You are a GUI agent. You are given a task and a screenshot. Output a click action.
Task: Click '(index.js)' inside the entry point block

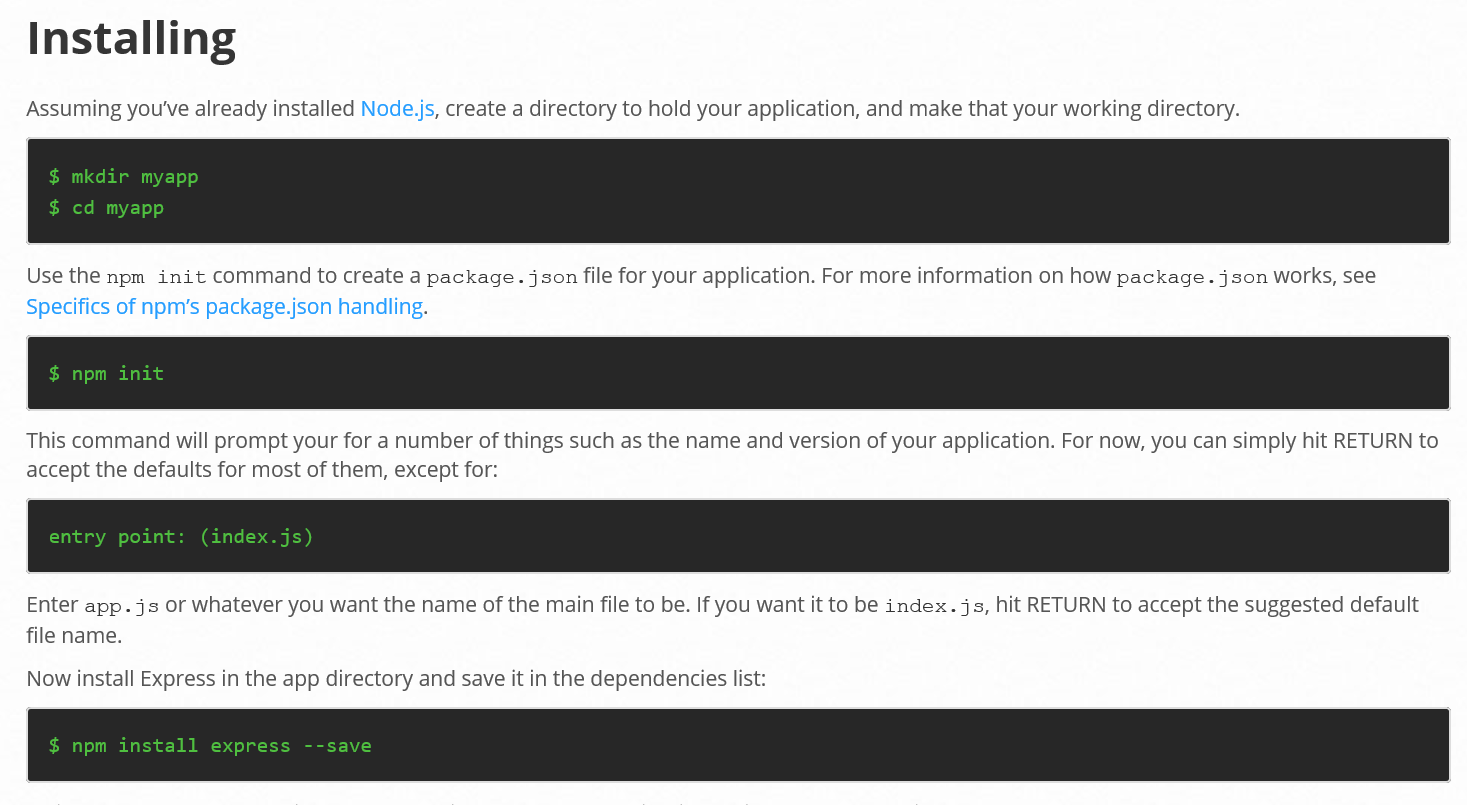click(256, 536)
